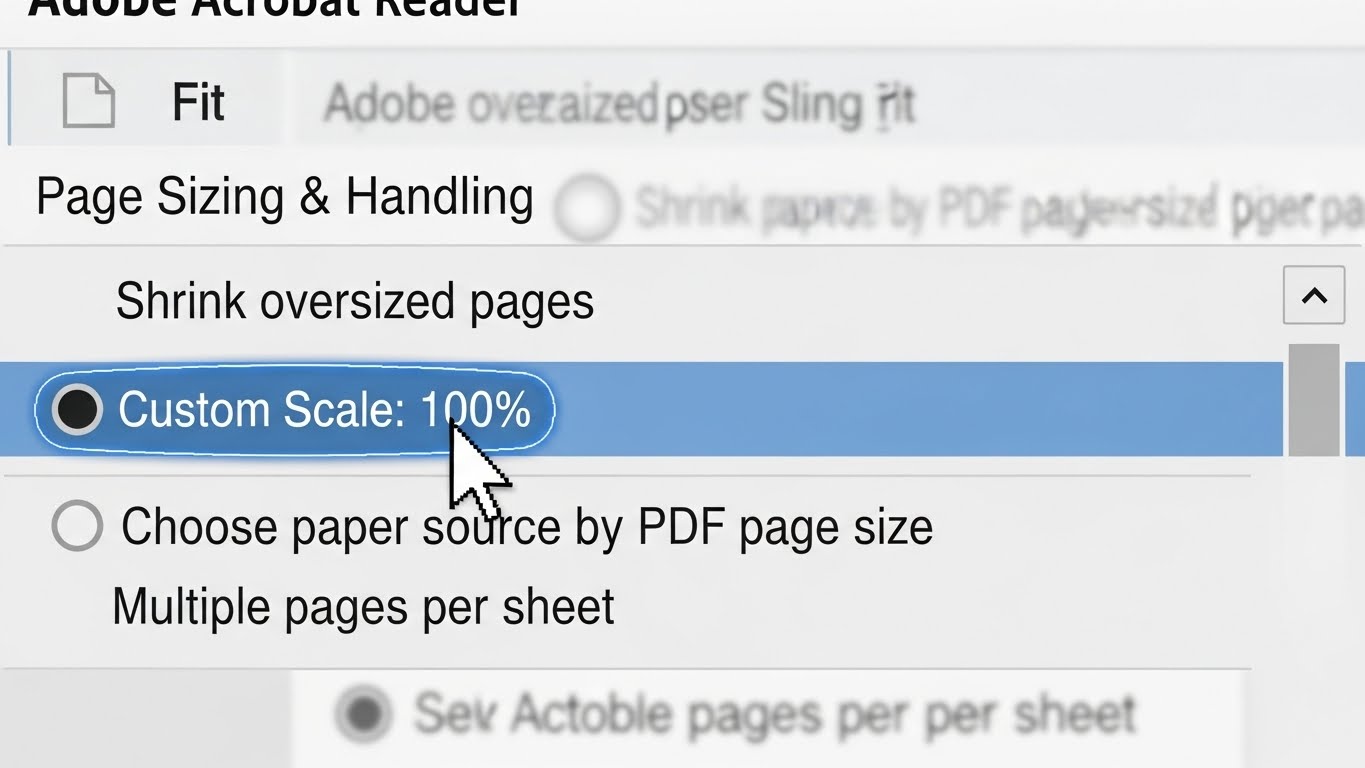Viewport: 1365px width, 768px height.
Task: Click the scrollbar track below the thumb
Action: pyautogui.click(x=1313, y=560)
